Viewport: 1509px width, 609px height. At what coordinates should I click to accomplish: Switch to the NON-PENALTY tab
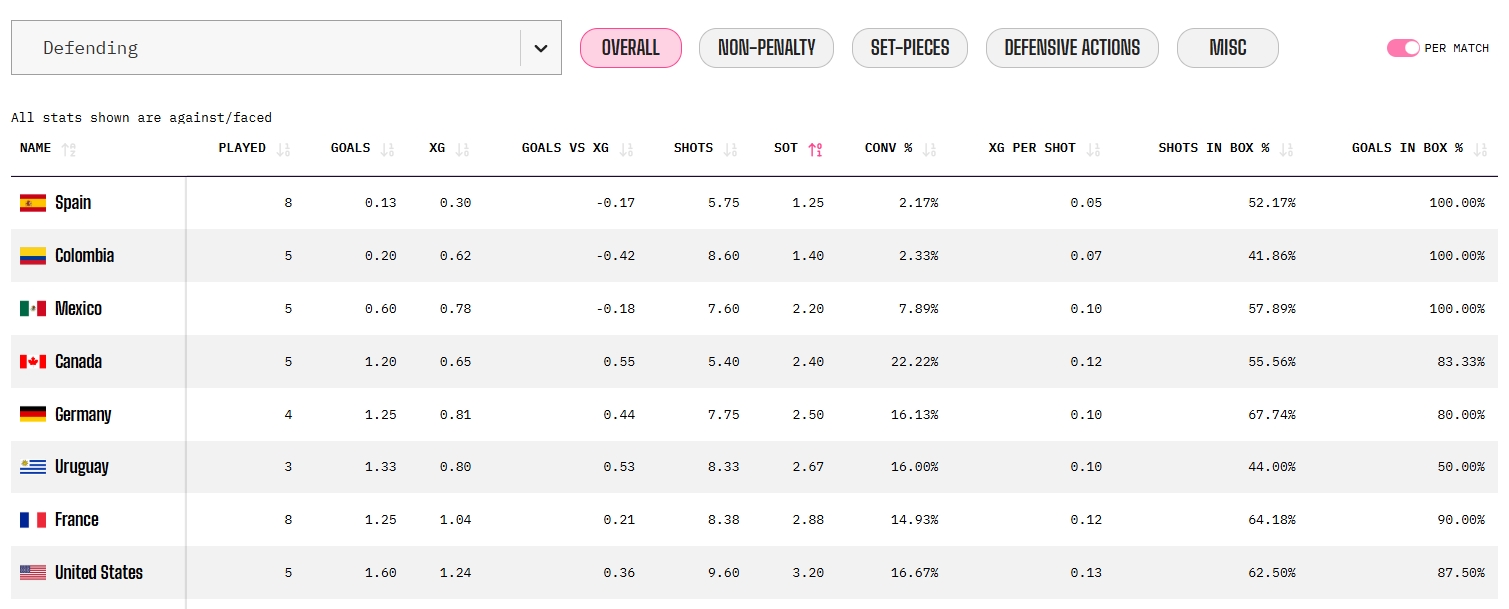coord(766,48)
